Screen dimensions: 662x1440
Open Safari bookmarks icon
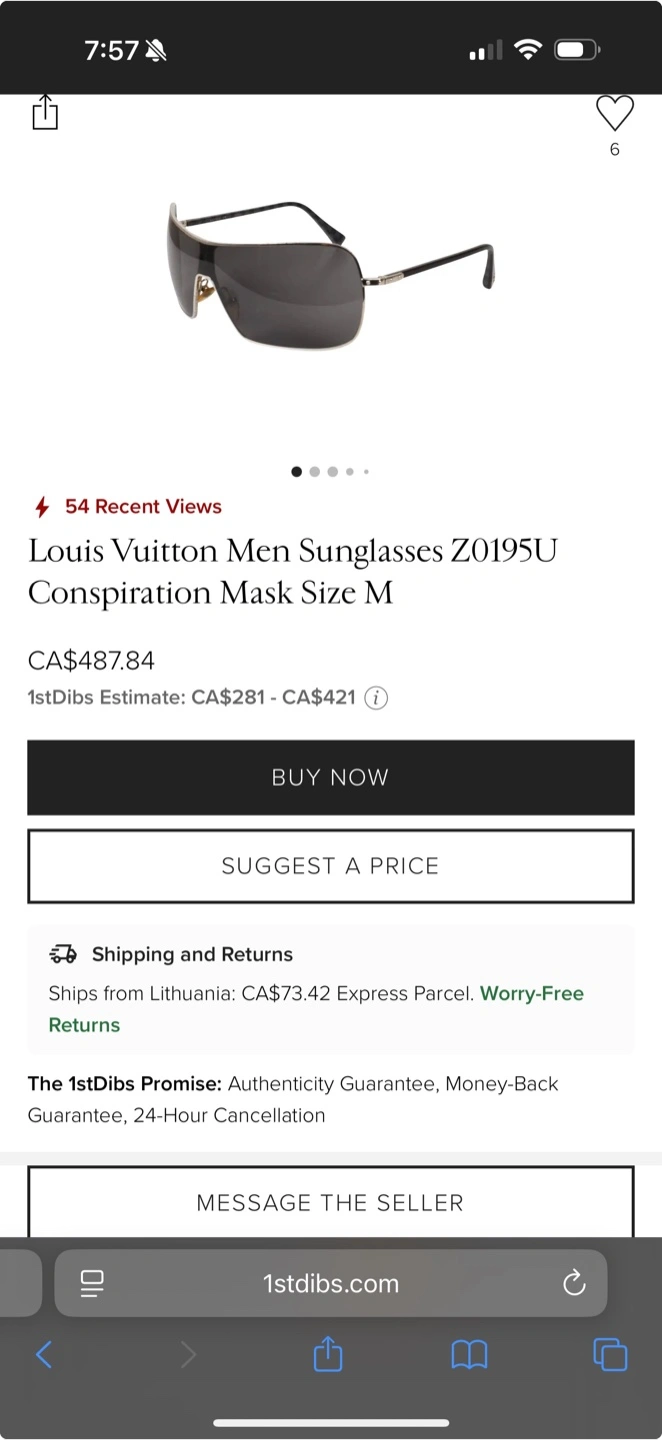[x=469, y=1355]
